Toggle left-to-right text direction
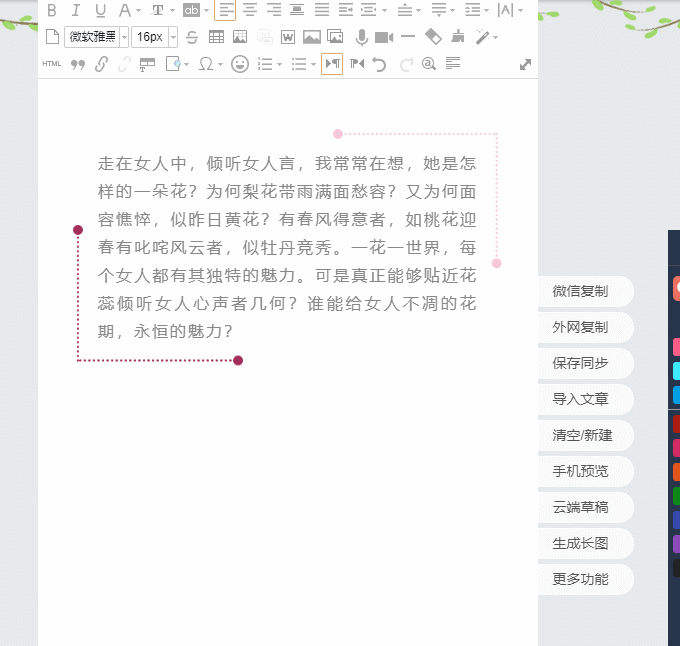Image resolution: width=680 pixels, height=646 pixels. (332, 64)
